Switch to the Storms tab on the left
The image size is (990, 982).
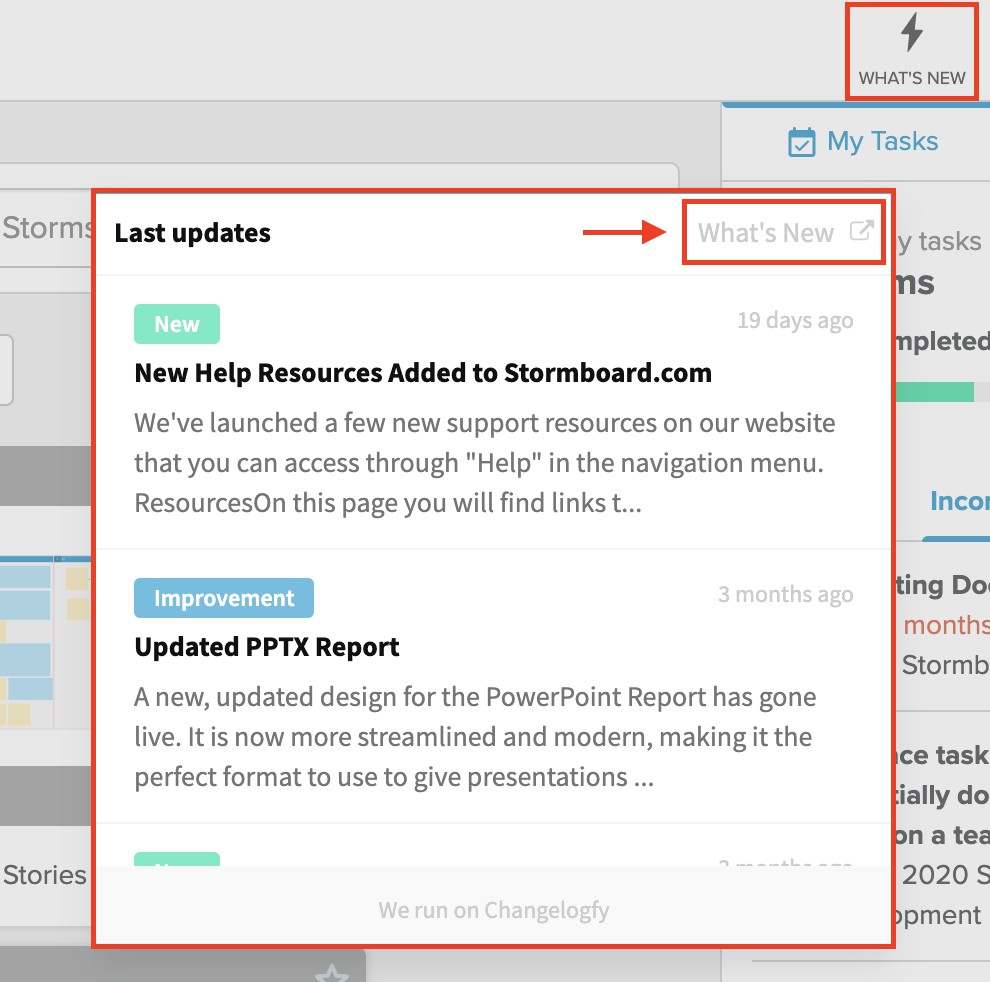pos(47,227)
